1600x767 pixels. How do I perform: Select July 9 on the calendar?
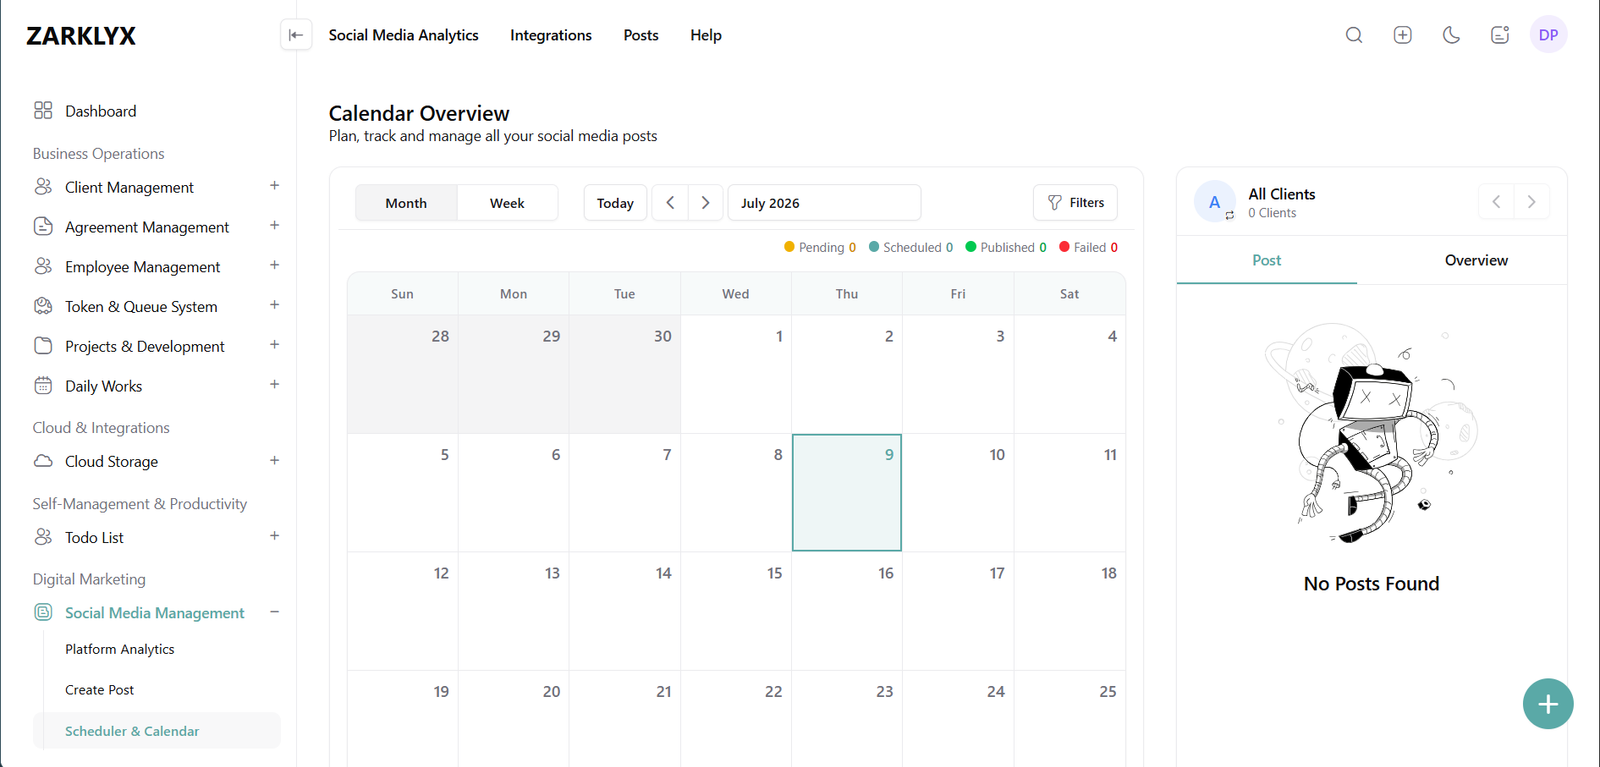coord(847,493)
